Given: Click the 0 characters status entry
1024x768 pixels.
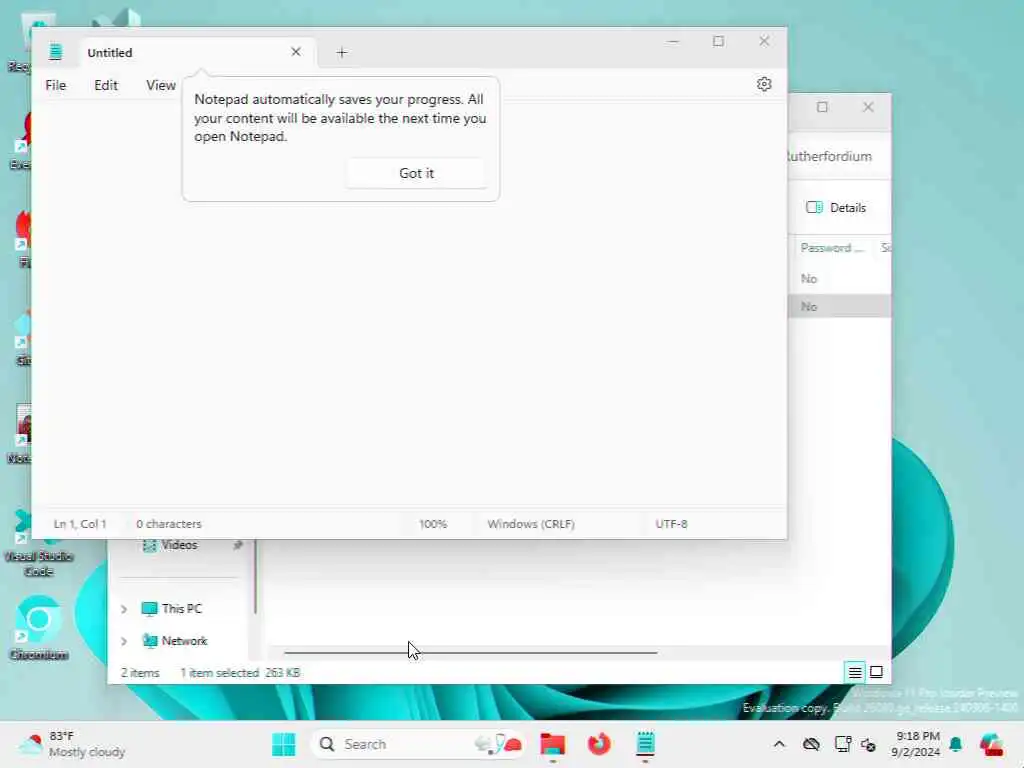Looking at the screenshot, I should pyautogui.click(x=168, y=524).
